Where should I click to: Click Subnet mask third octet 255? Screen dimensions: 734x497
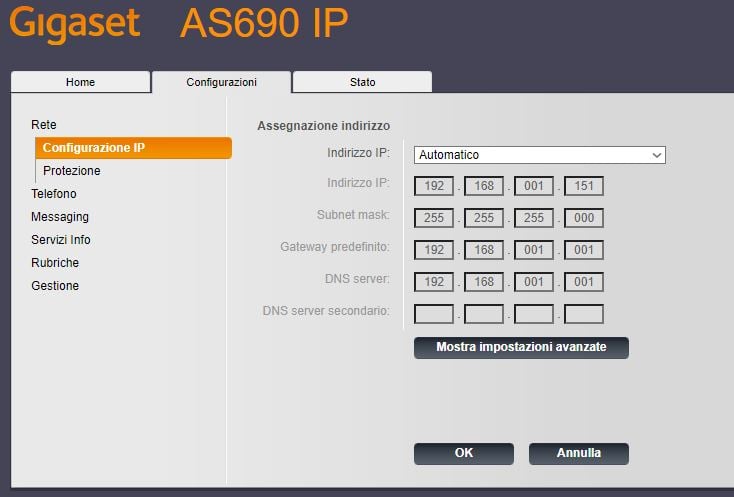pos(534,218)
